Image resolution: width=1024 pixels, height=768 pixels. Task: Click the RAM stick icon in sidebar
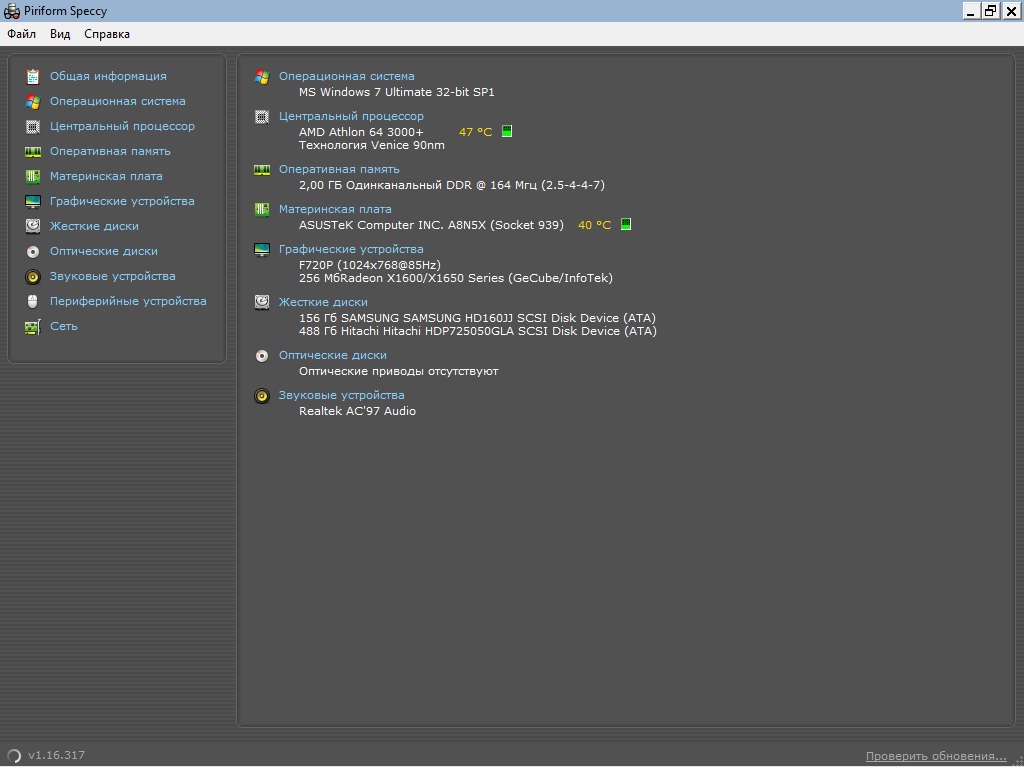click(33, 152)
